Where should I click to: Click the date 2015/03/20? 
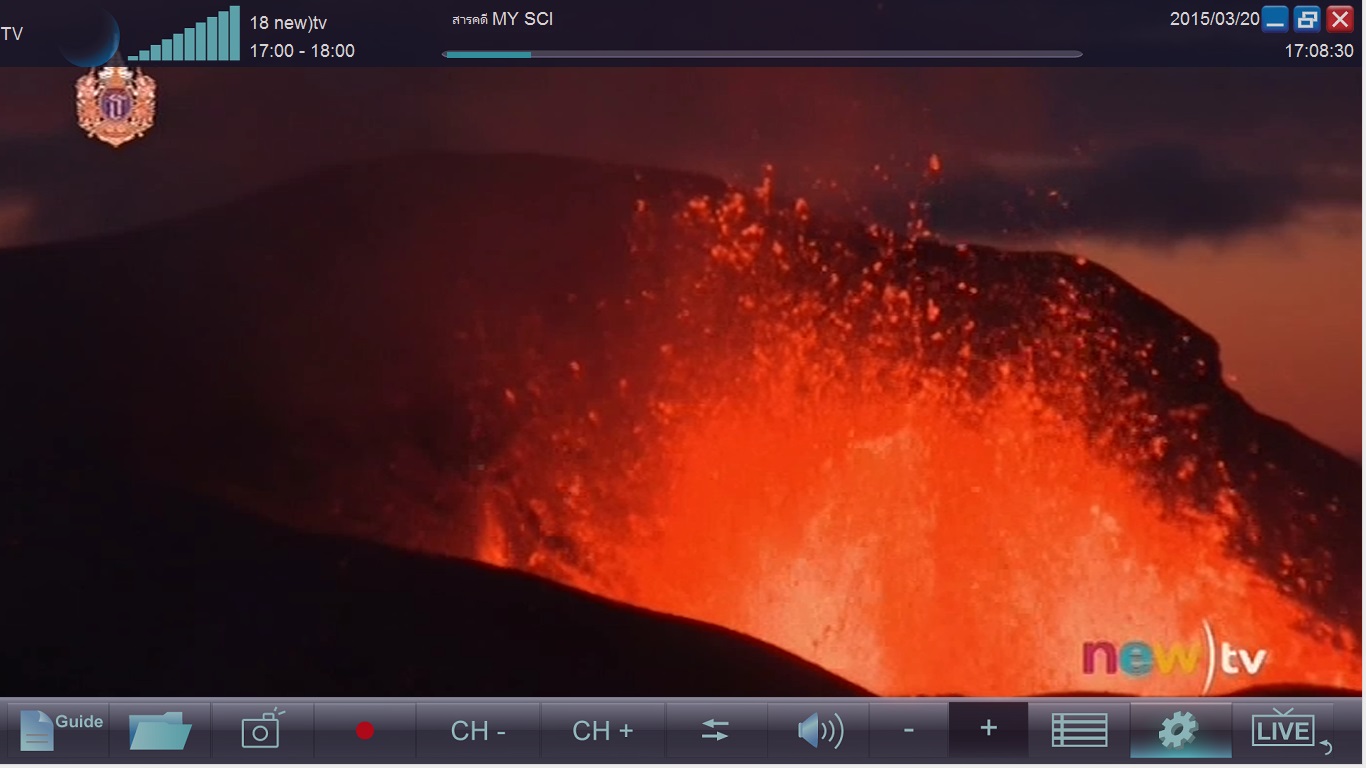point(1215,19)
